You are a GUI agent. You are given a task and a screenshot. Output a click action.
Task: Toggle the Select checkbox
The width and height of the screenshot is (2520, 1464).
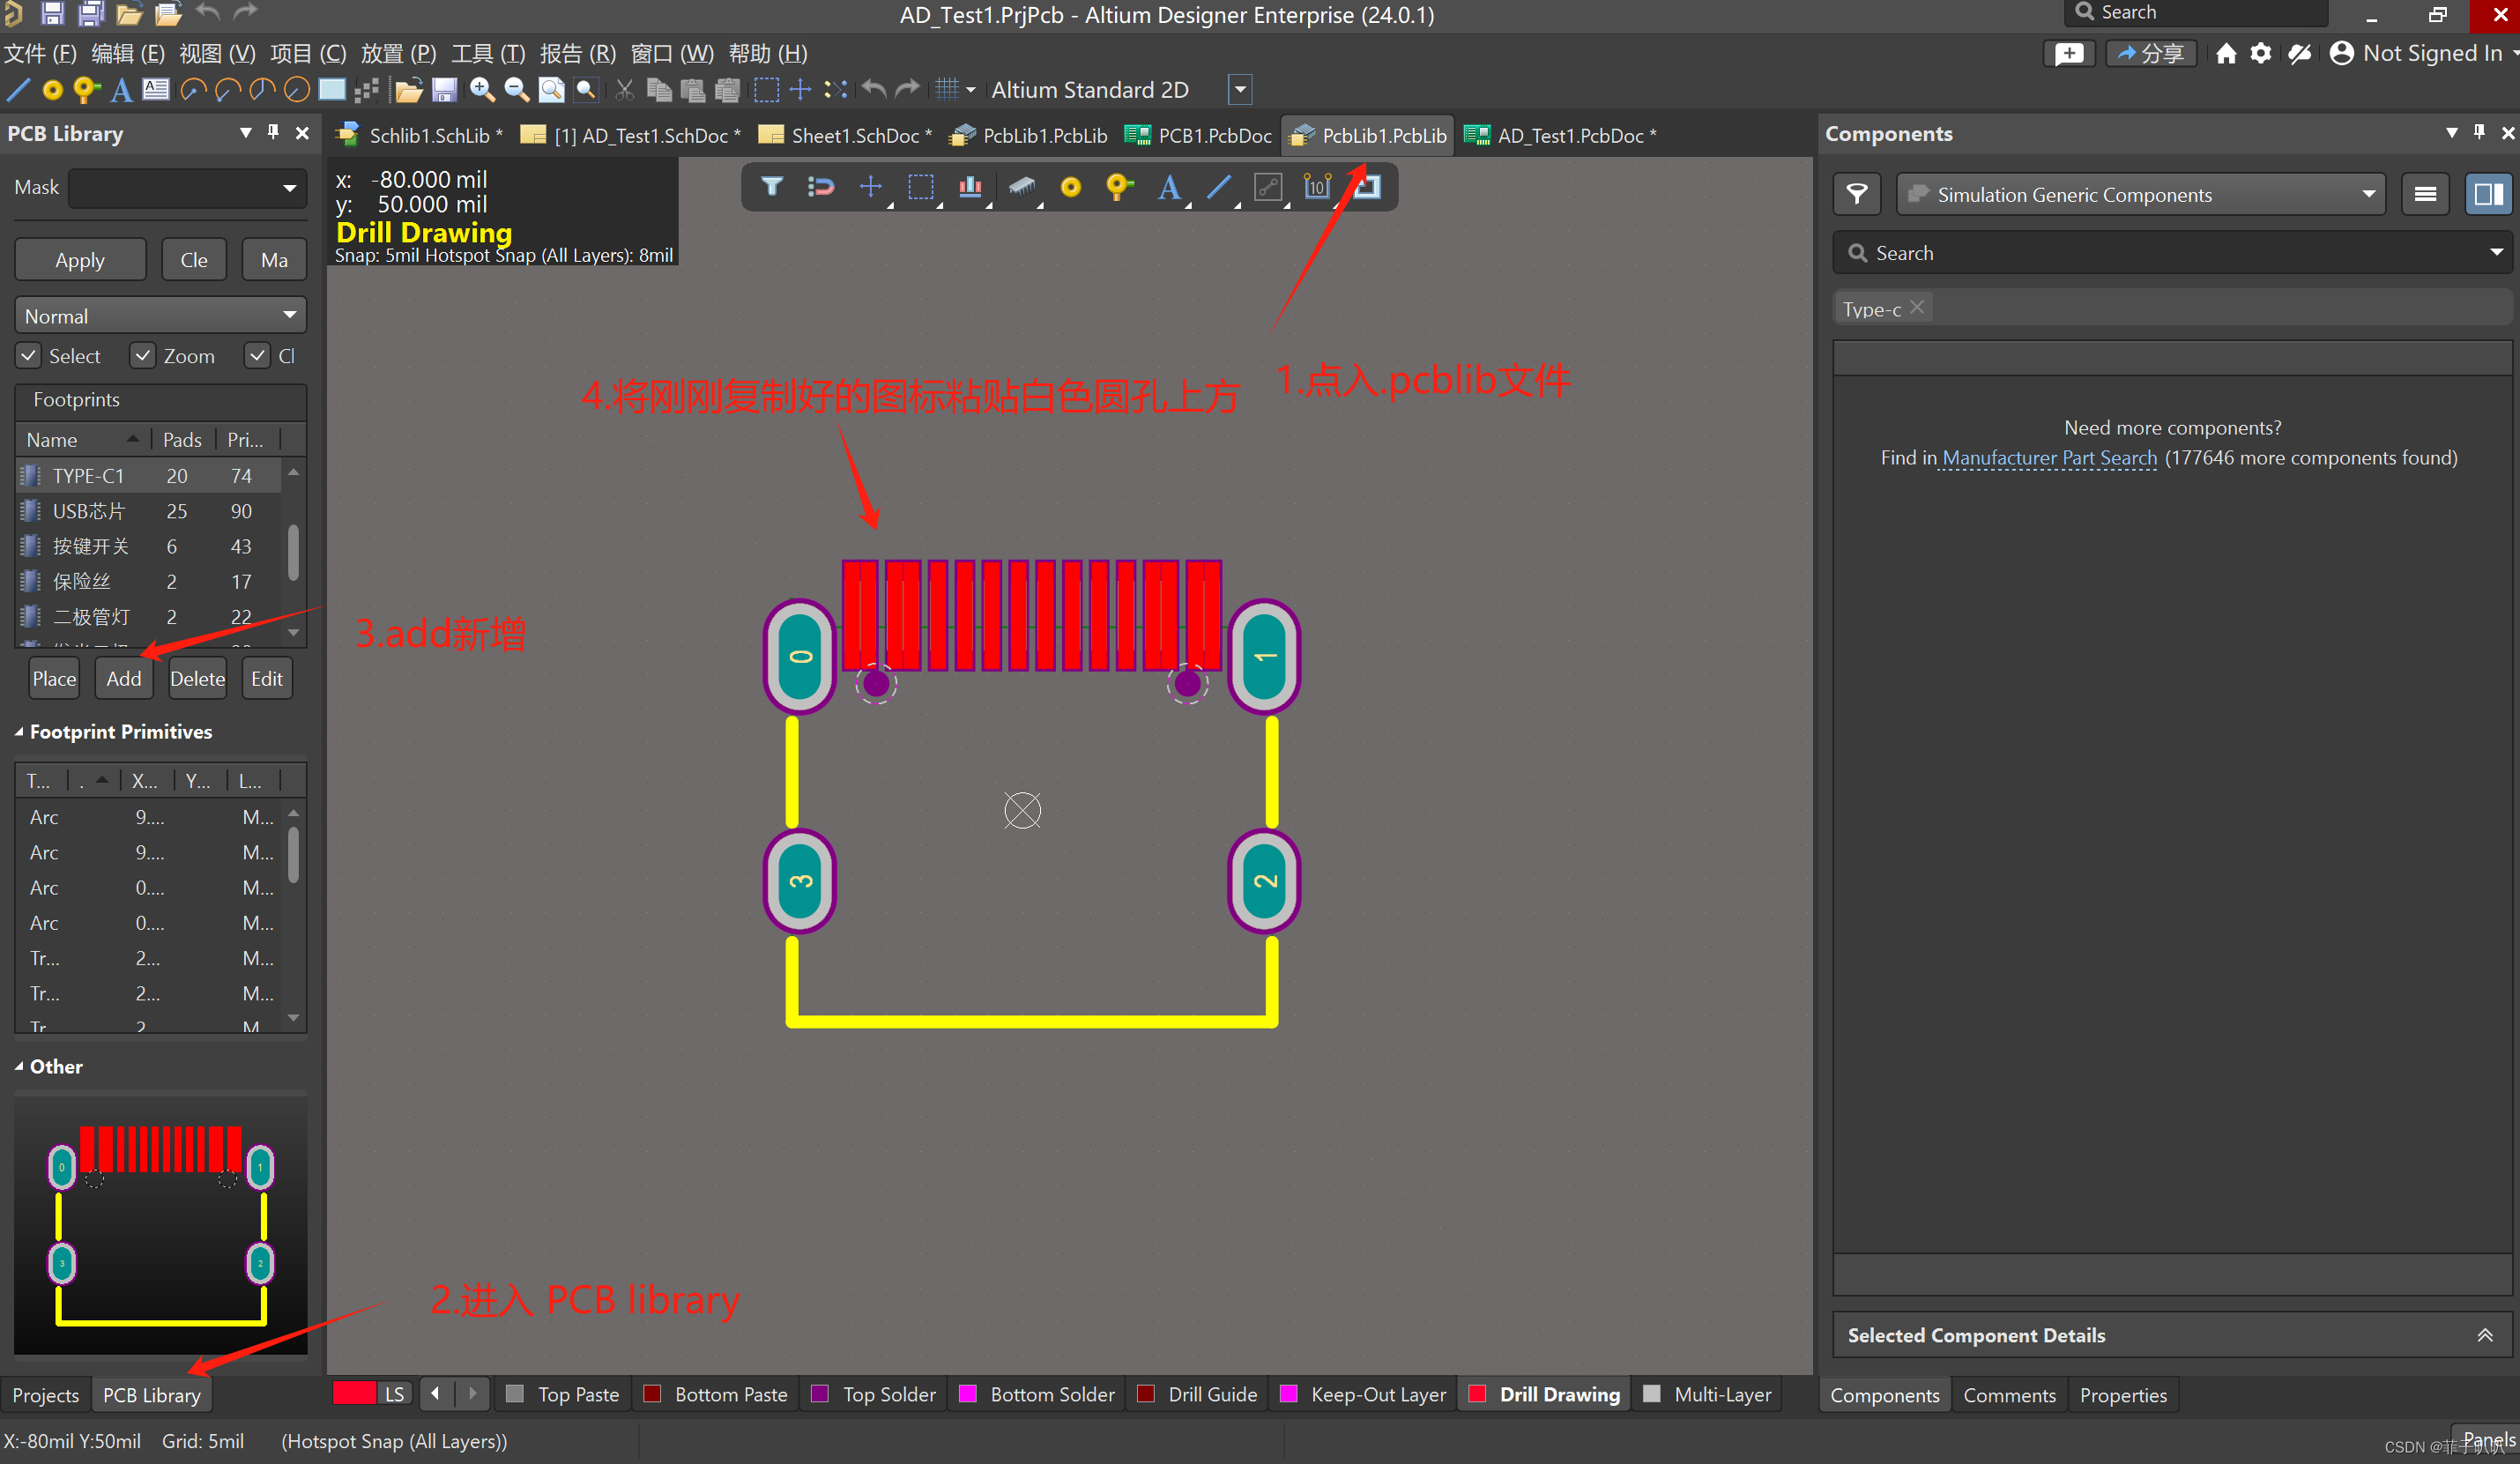pos(29,356)
